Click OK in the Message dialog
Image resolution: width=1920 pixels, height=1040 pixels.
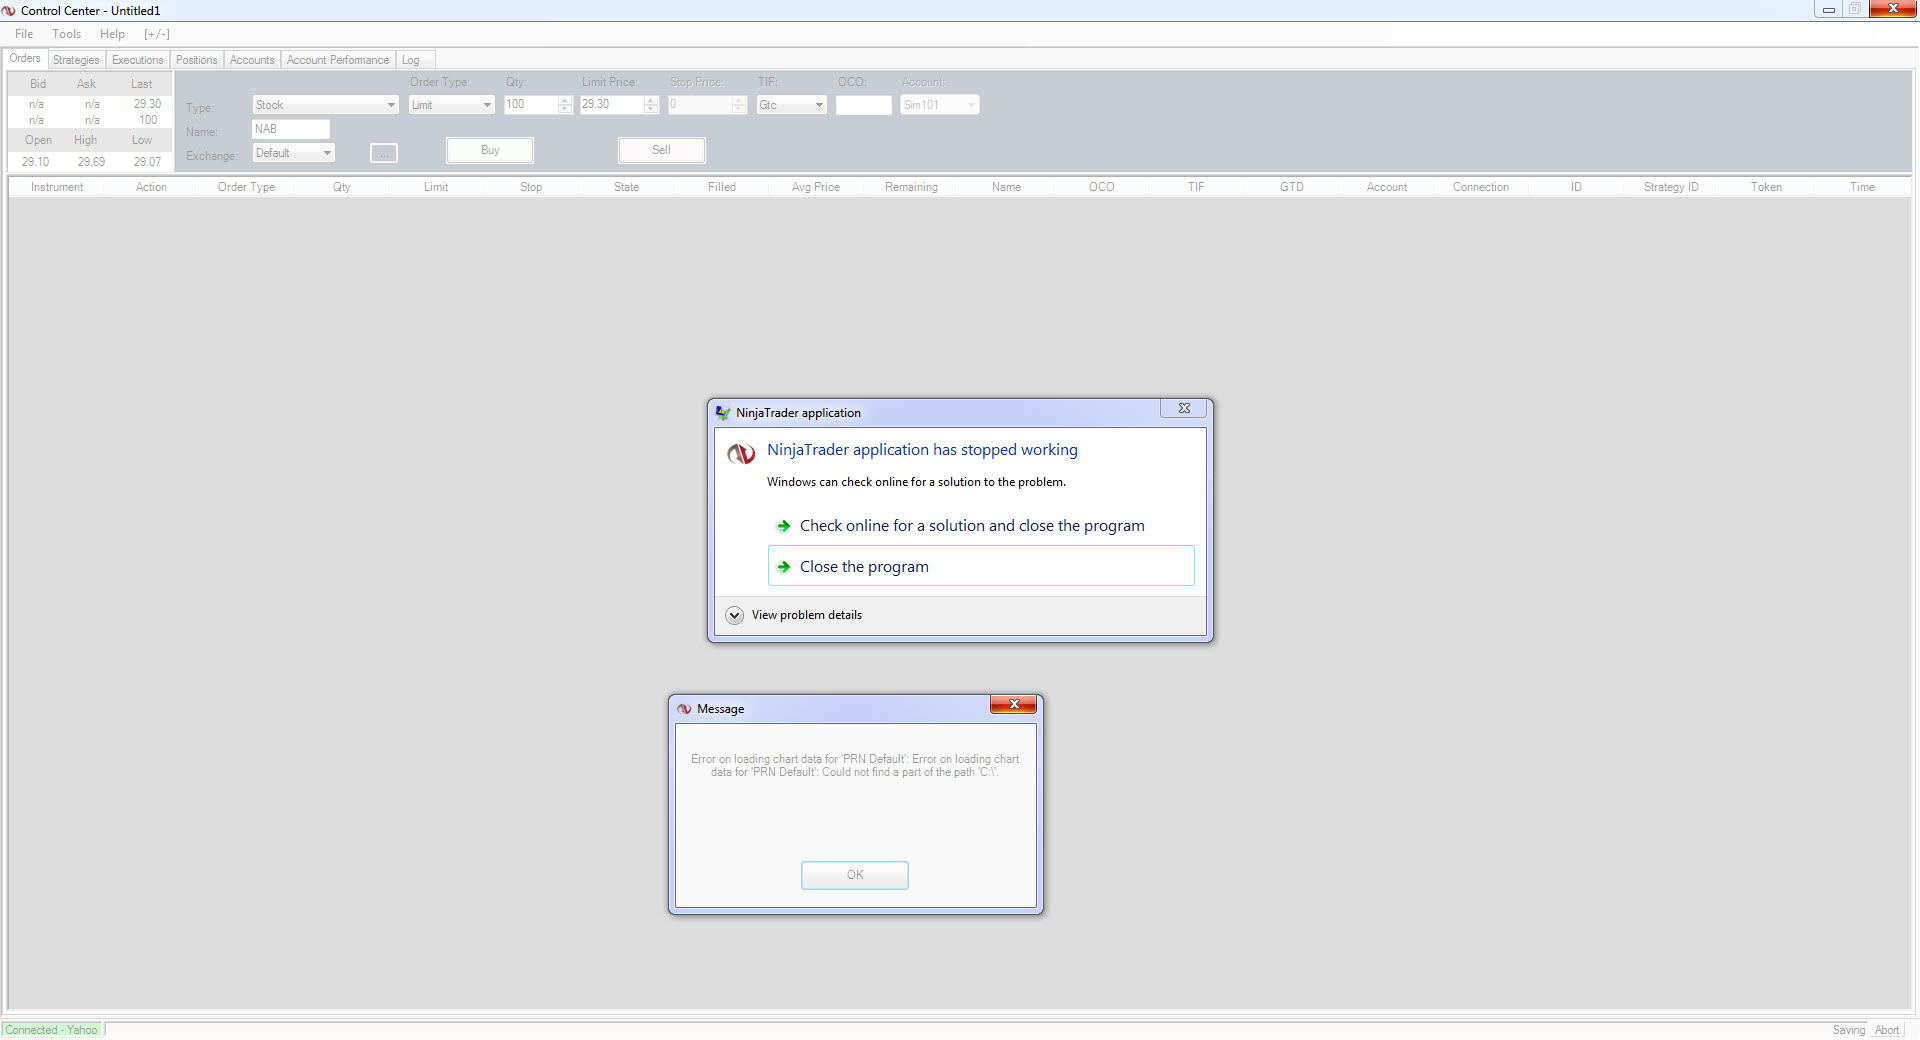click(855, 875)
